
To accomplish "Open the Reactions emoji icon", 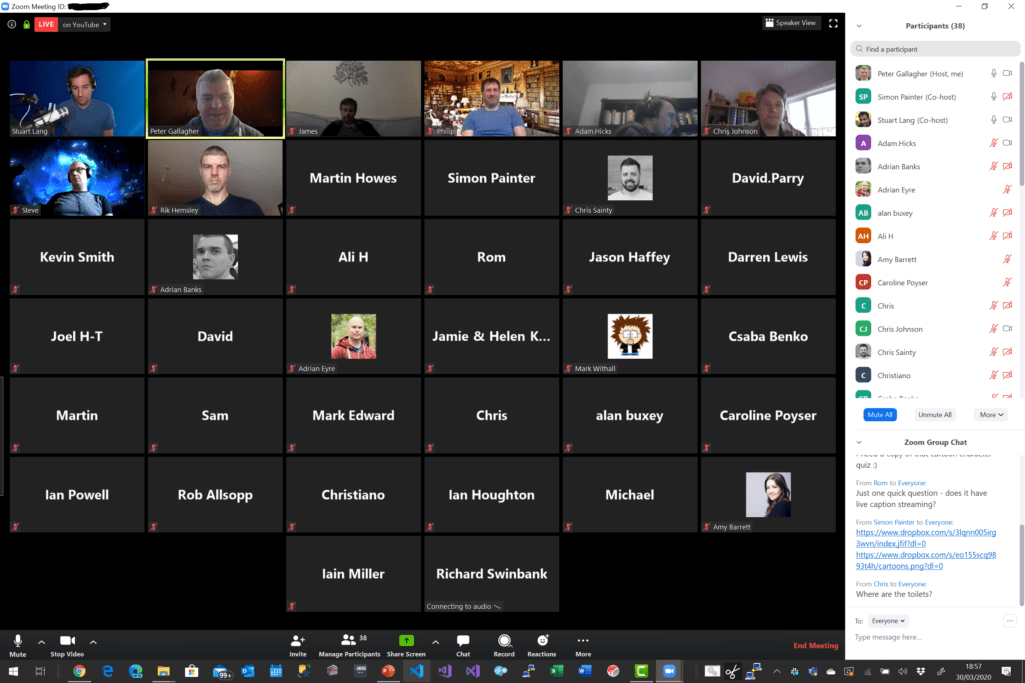I will pyautogui.click(x=542, y=640).
